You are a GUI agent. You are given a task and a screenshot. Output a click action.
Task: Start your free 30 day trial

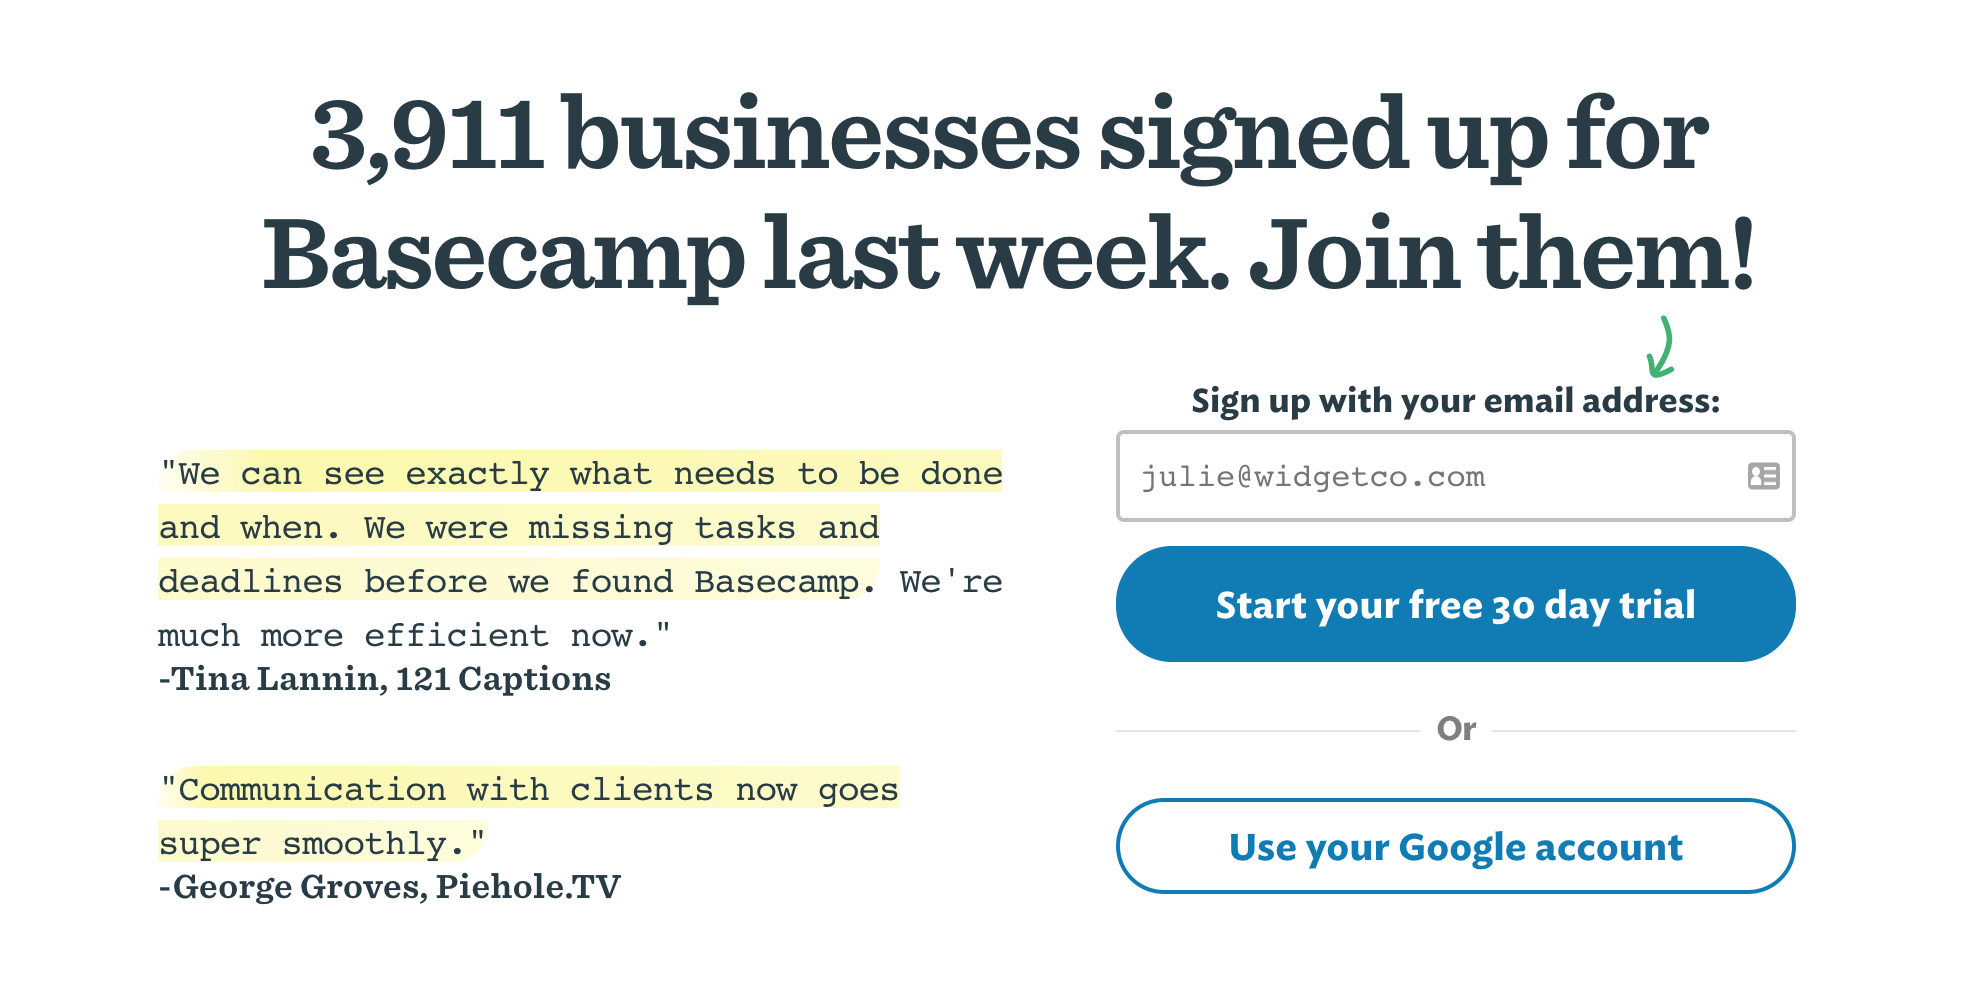[1455, 604]
